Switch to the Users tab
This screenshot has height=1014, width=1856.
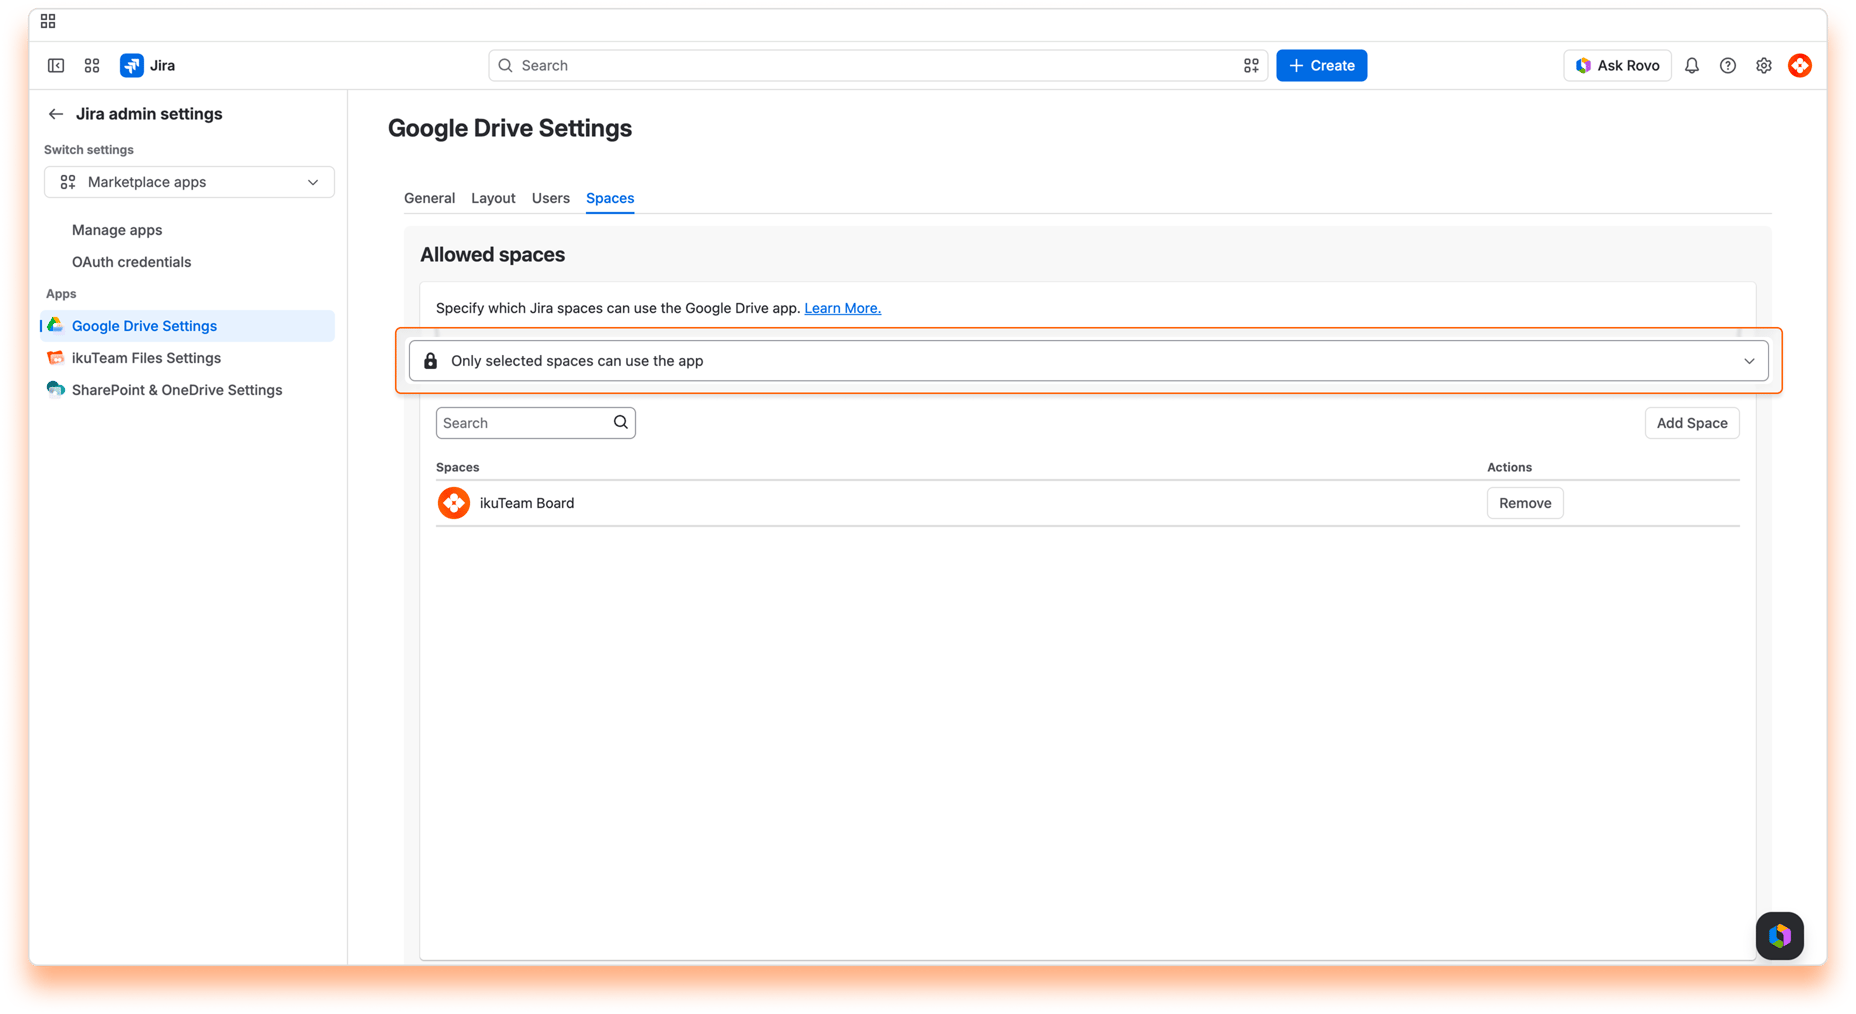(550, 198)
